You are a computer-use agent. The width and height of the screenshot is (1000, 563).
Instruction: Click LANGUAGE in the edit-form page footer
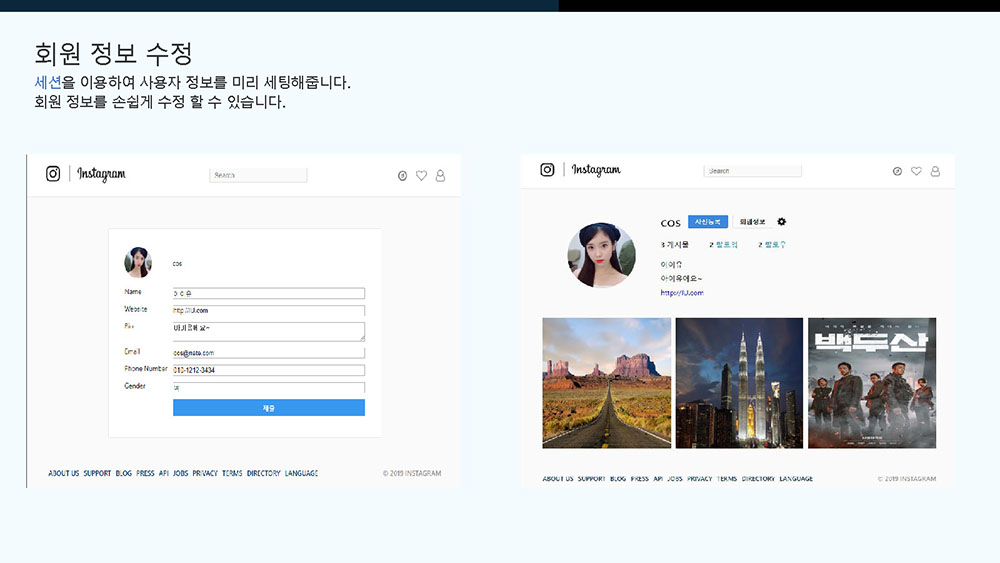click(x=301, y=473)
